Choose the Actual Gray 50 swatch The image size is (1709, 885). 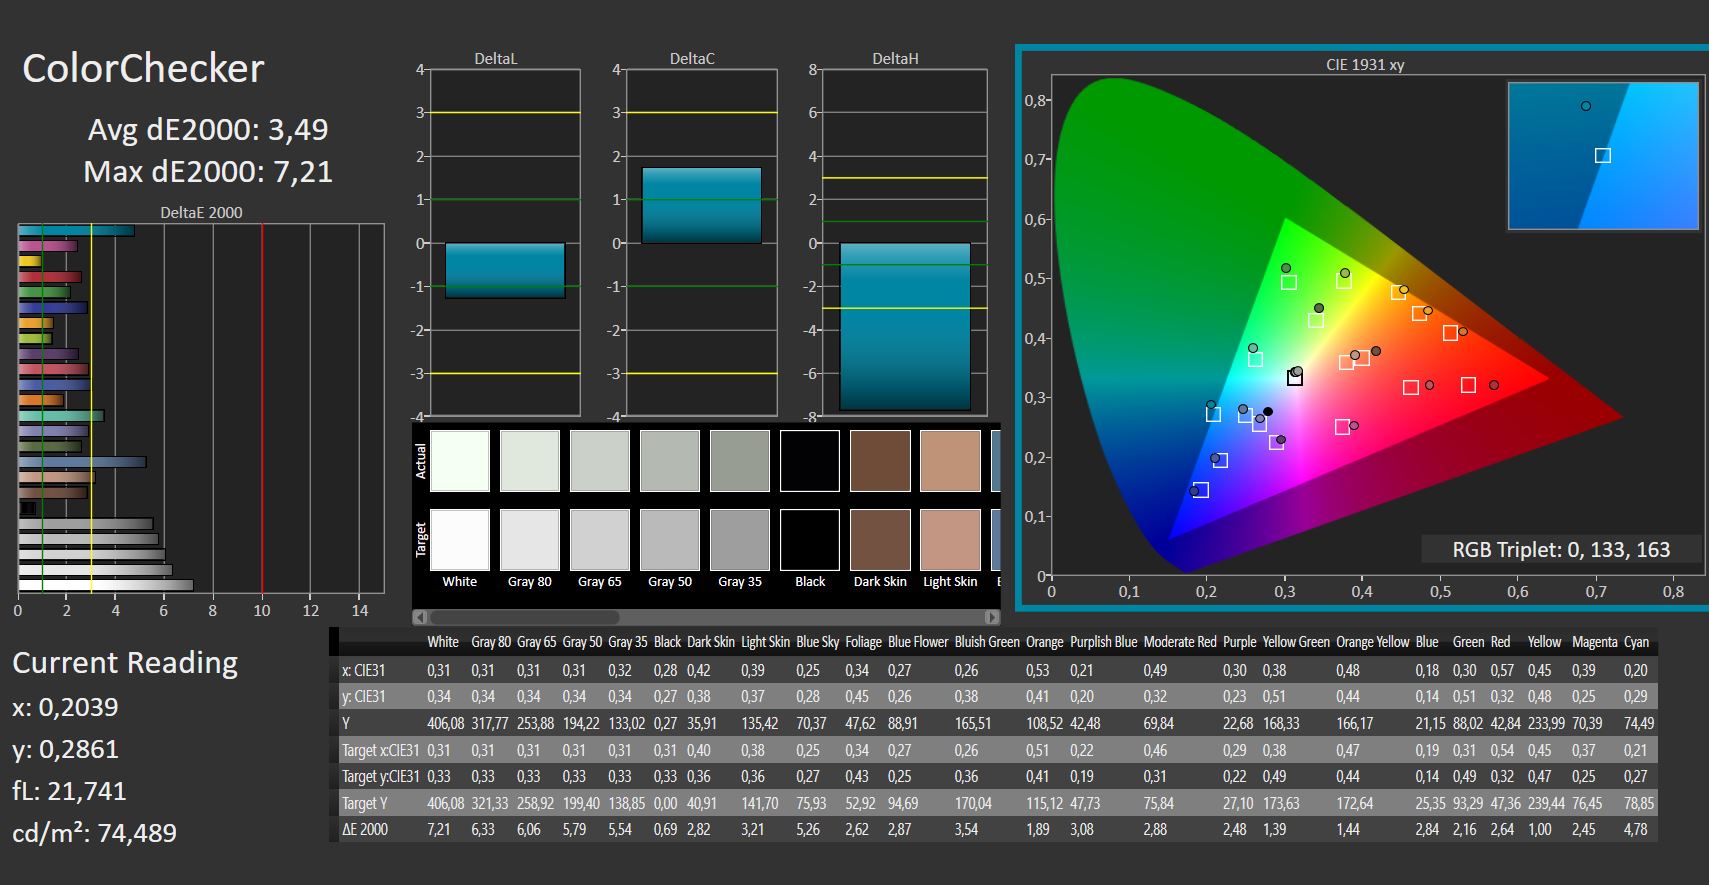pos(670,461)
